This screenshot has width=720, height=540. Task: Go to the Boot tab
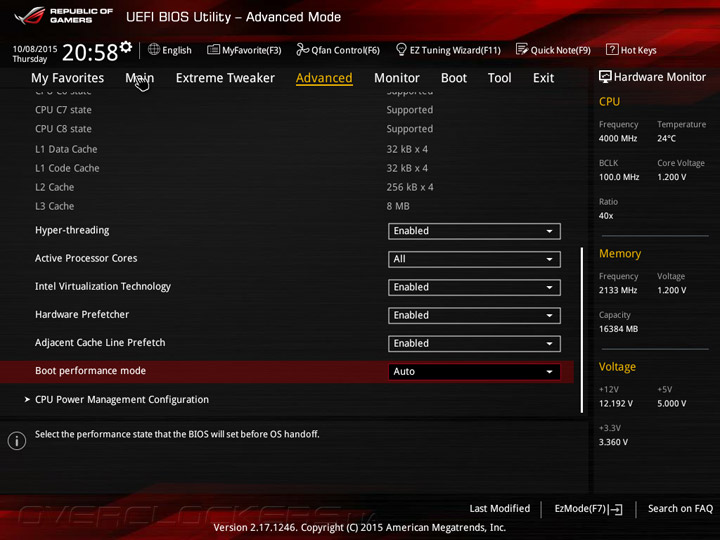pos(454,78)
